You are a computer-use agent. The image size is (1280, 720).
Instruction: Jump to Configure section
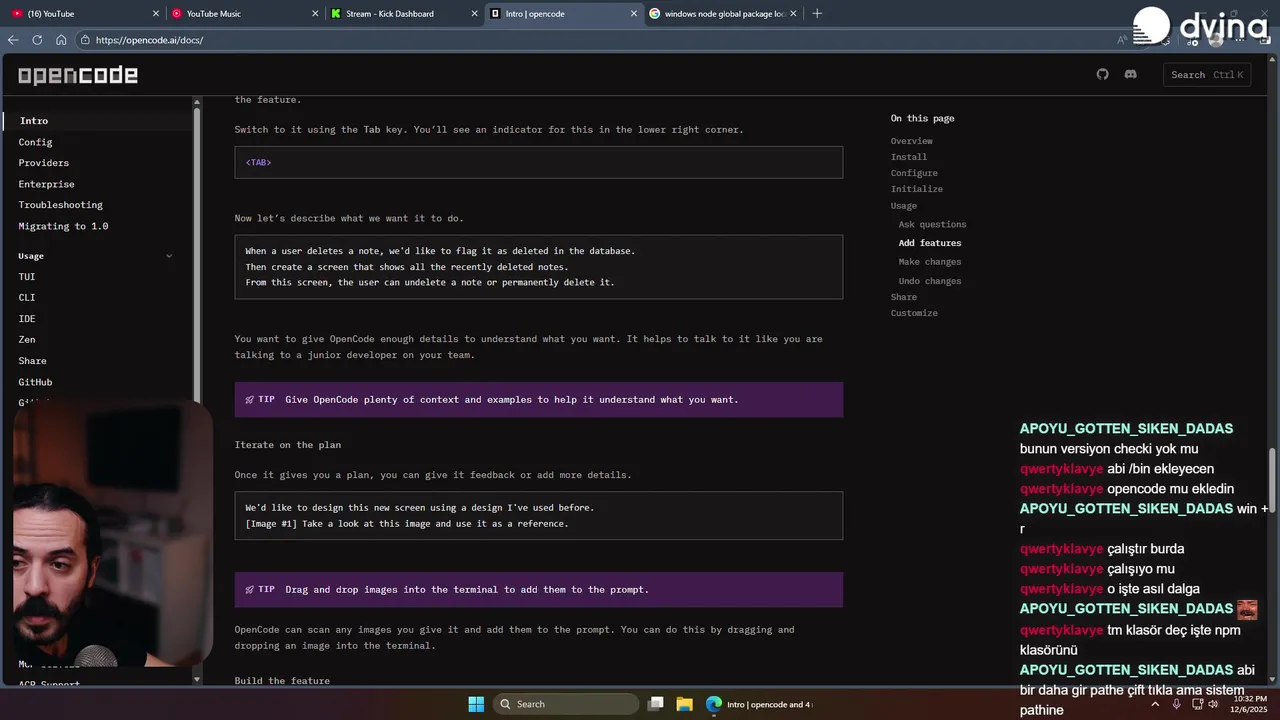[914, 173]
